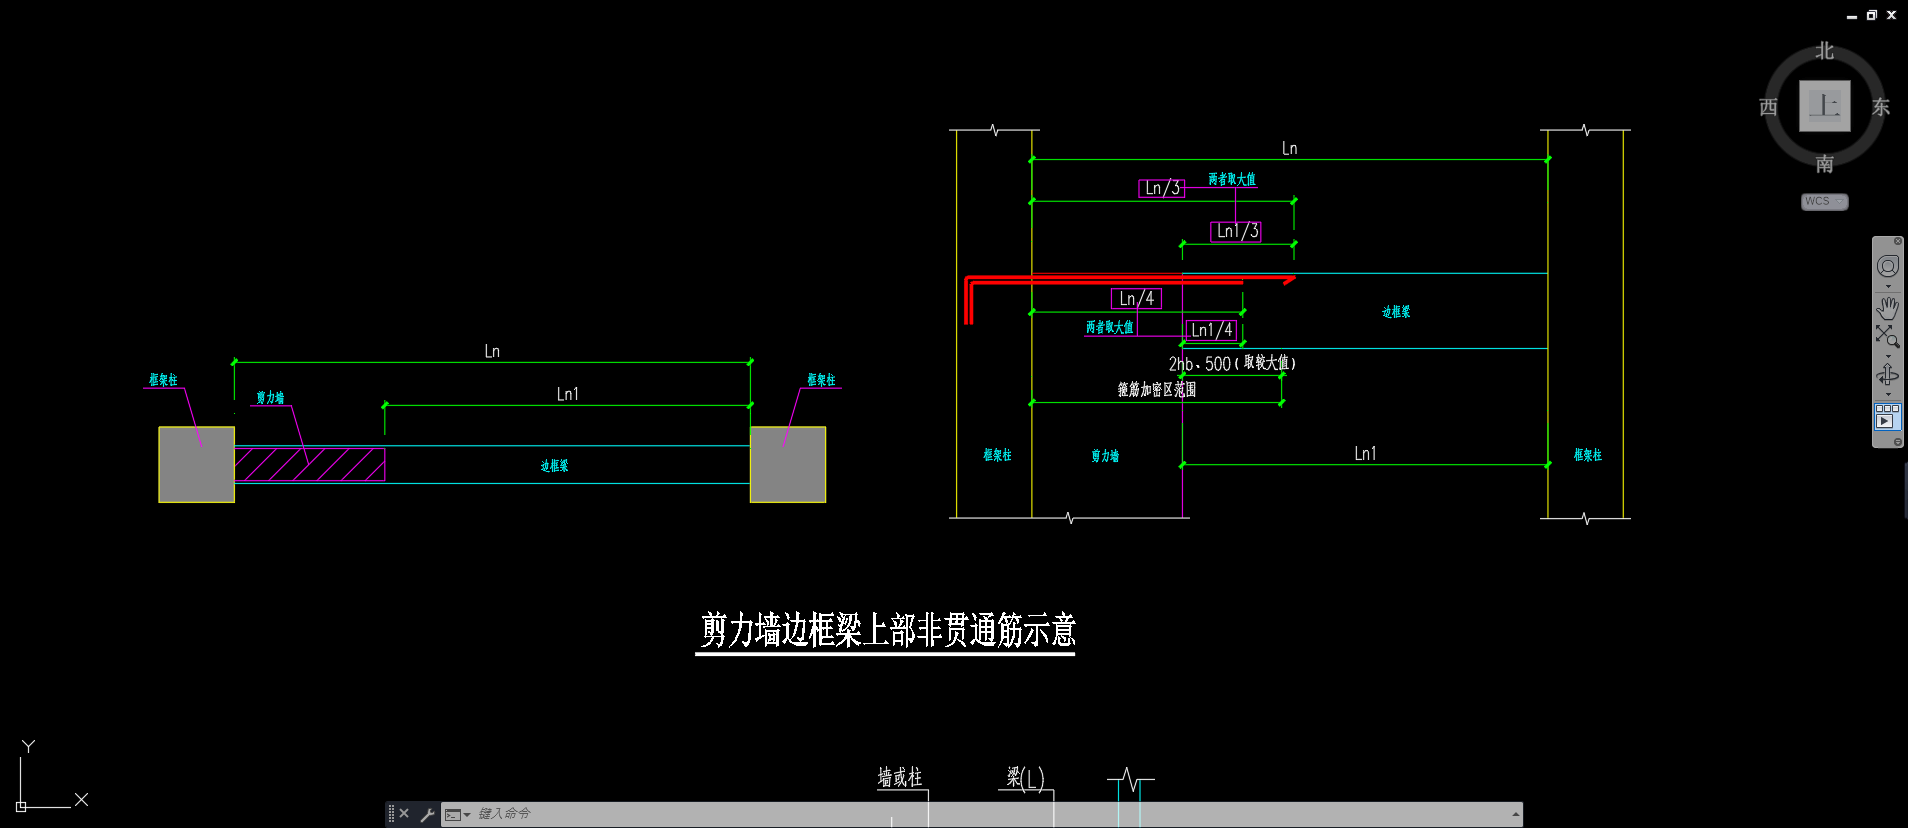Select the 墙或柱 label at the bottom
Screen dimensions: 1908x828
(x=900, y=777)
